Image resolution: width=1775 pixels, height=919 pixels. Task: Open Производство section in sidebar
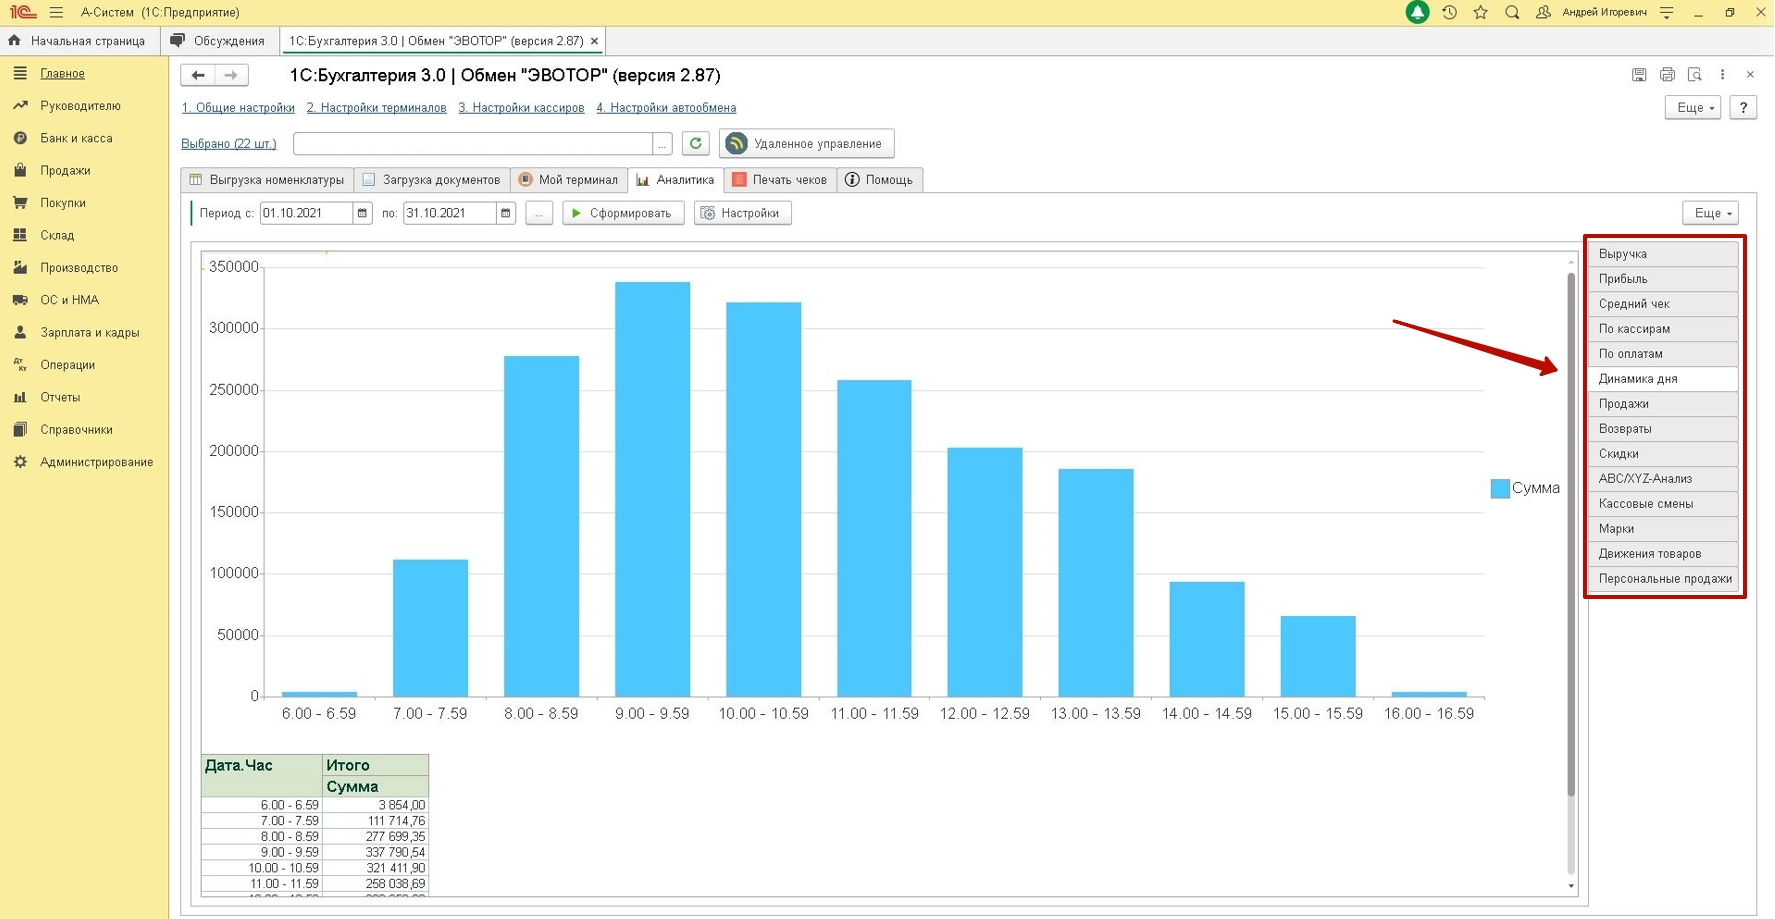tap(79, 268)
